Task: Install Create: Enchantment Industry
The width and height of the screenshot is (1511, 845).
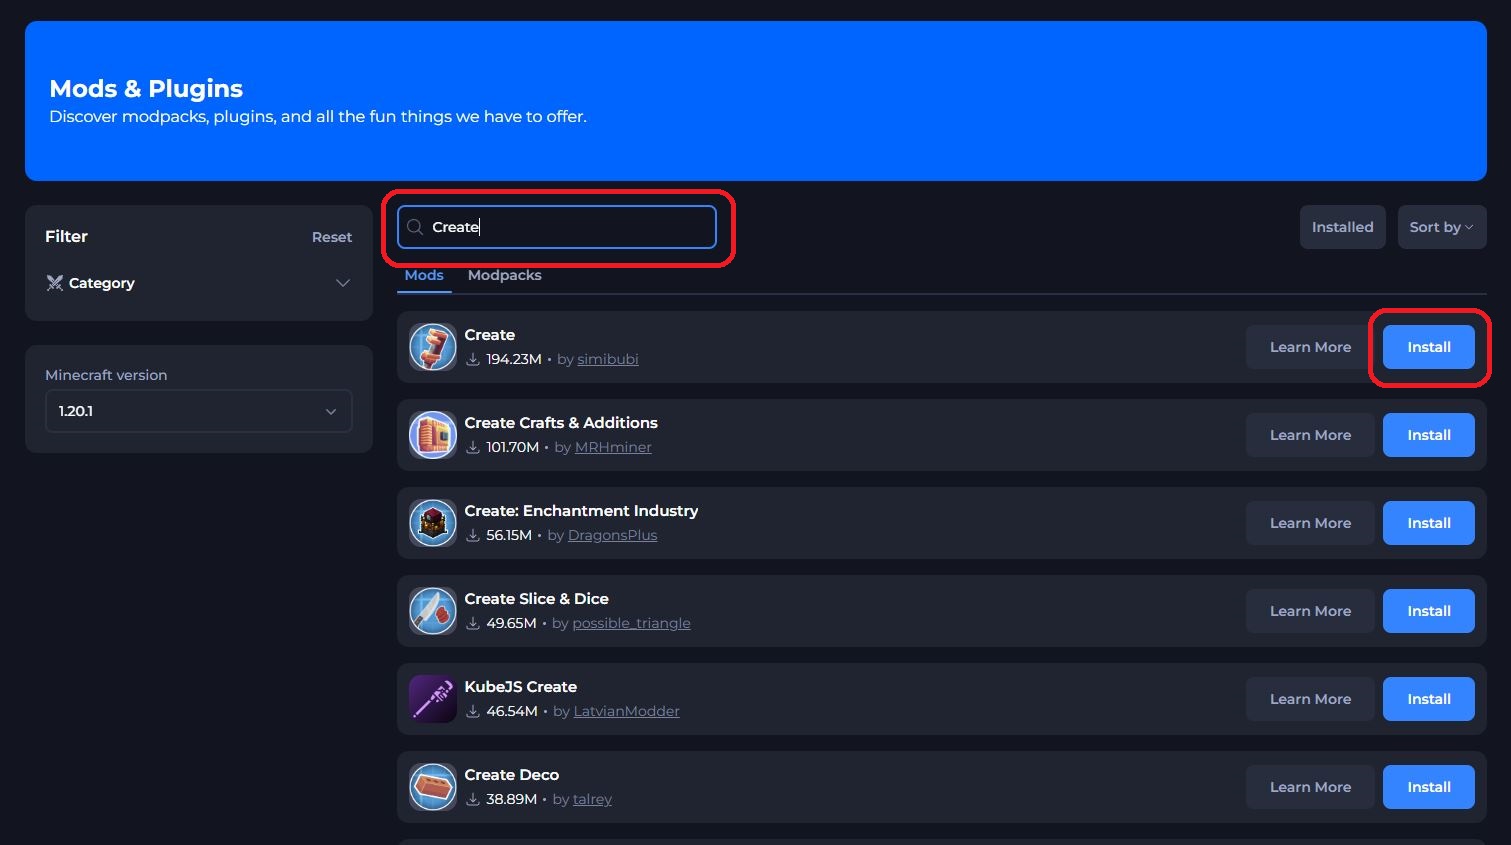Action: tap(1429, 523)
